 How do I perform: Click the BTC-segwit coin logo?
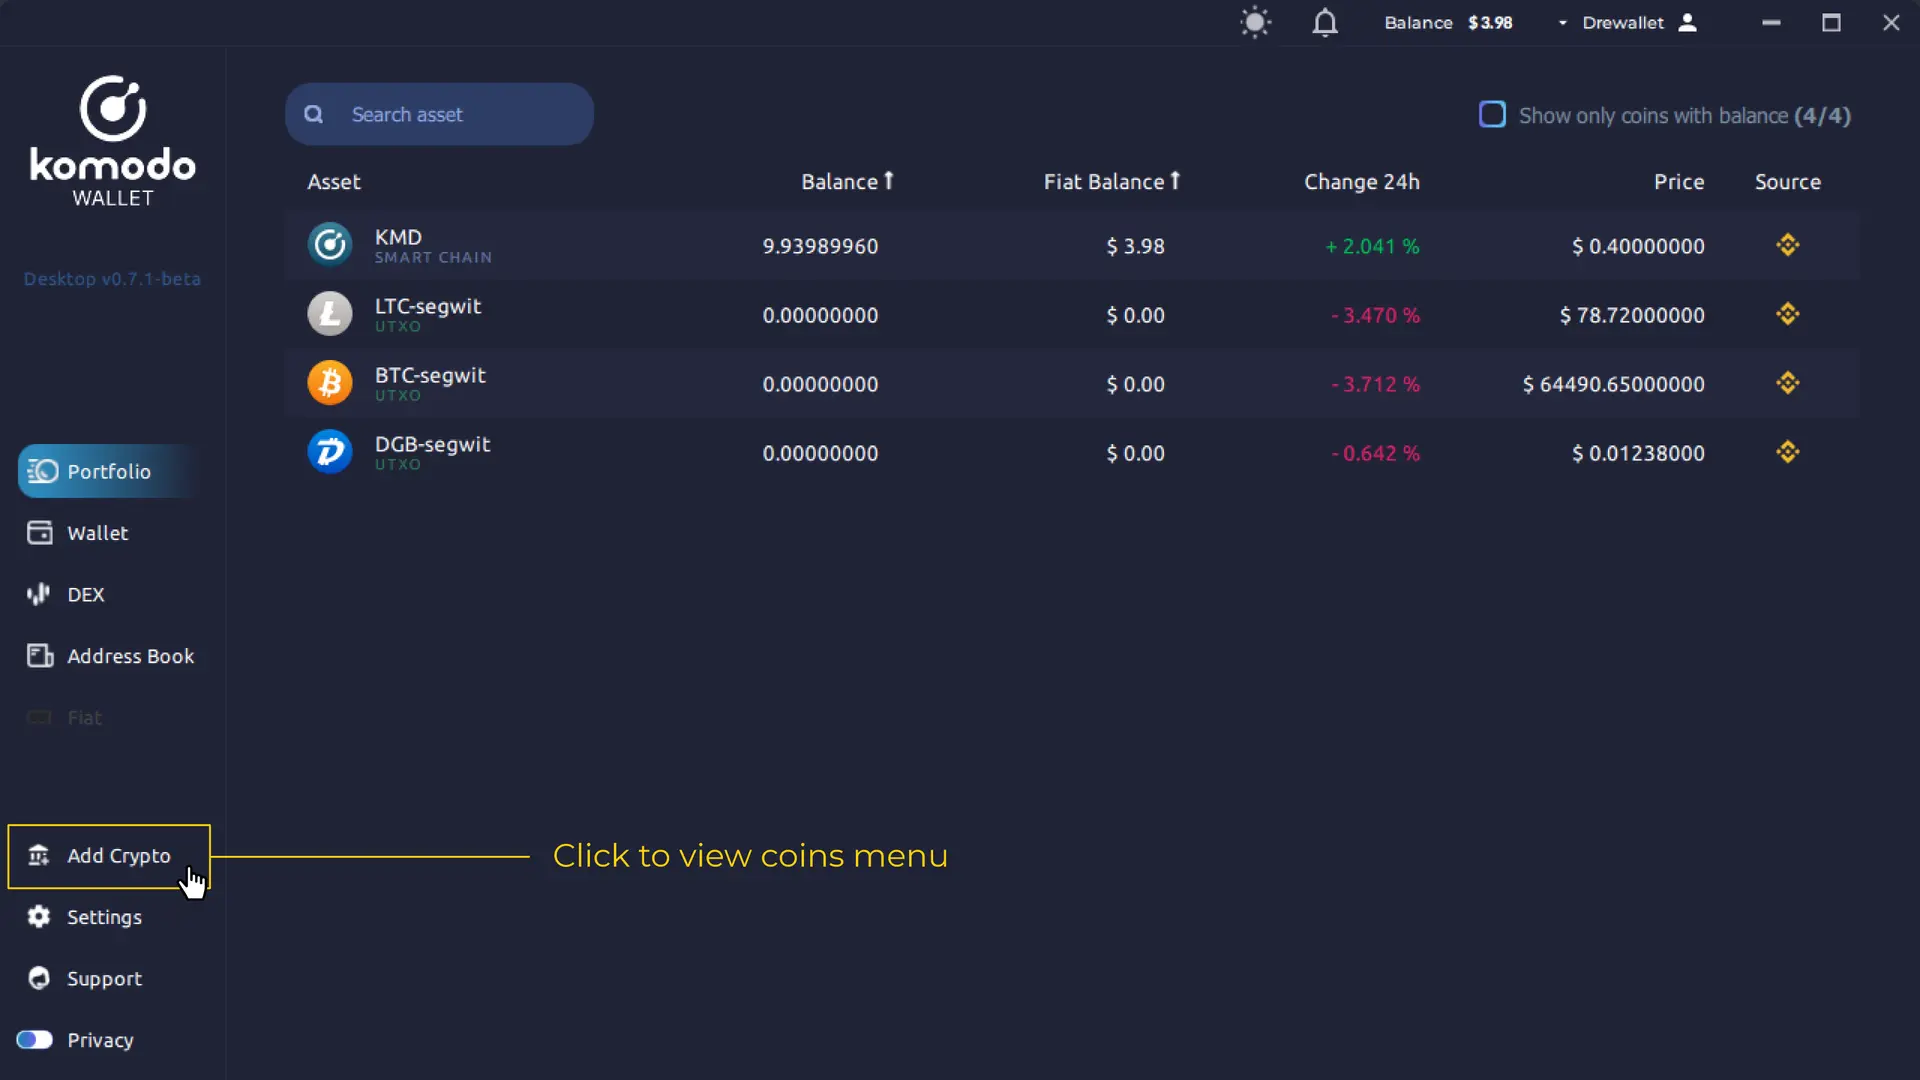(329, 382)
